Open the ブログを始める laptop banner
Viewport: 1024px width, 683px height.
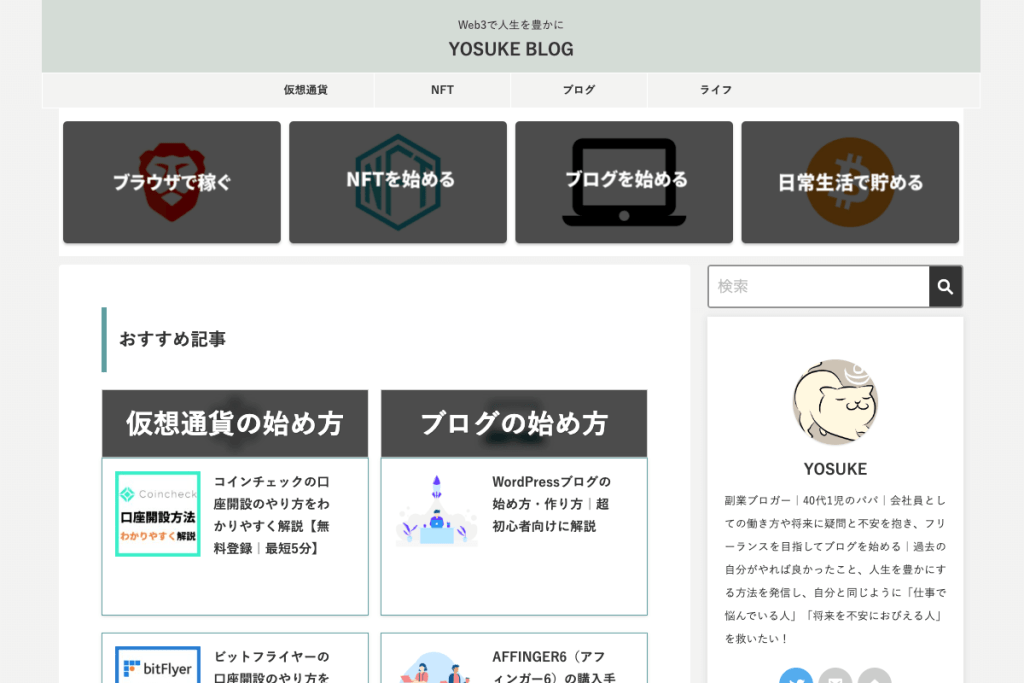point(624,182)
